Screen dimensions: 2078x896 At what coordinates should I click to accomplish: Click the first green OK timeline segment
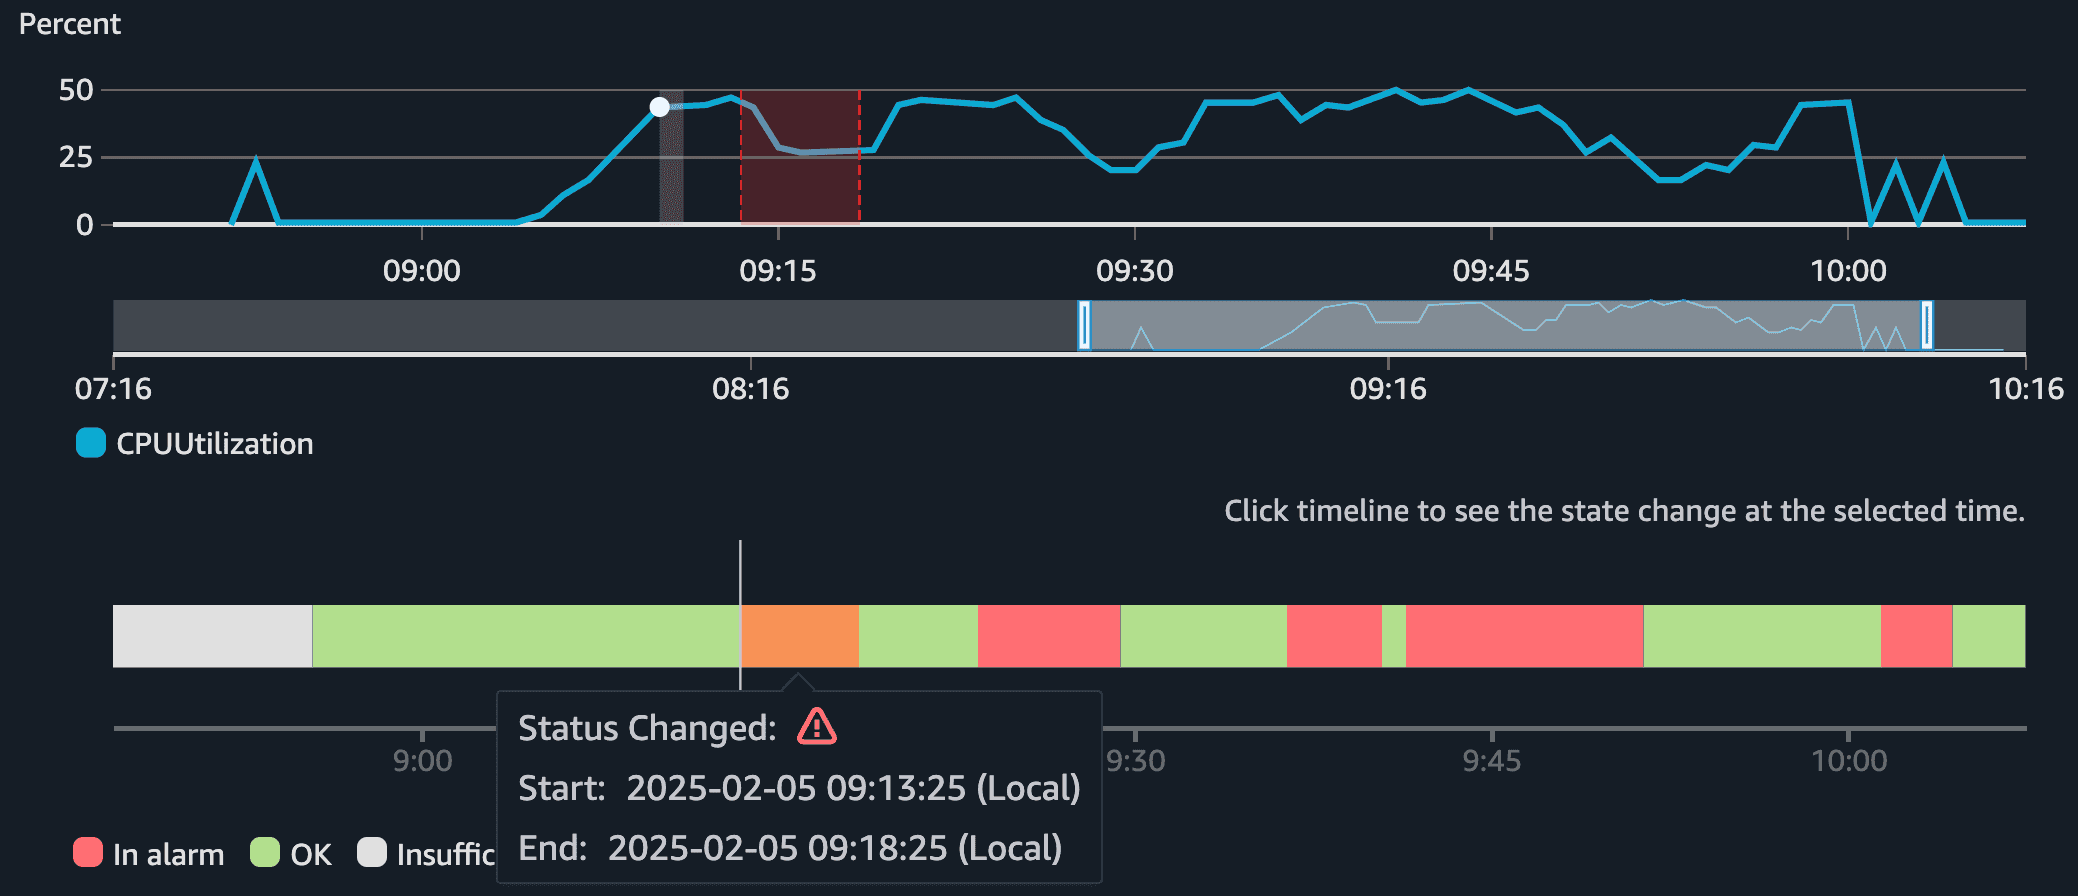tap(526, 636)
